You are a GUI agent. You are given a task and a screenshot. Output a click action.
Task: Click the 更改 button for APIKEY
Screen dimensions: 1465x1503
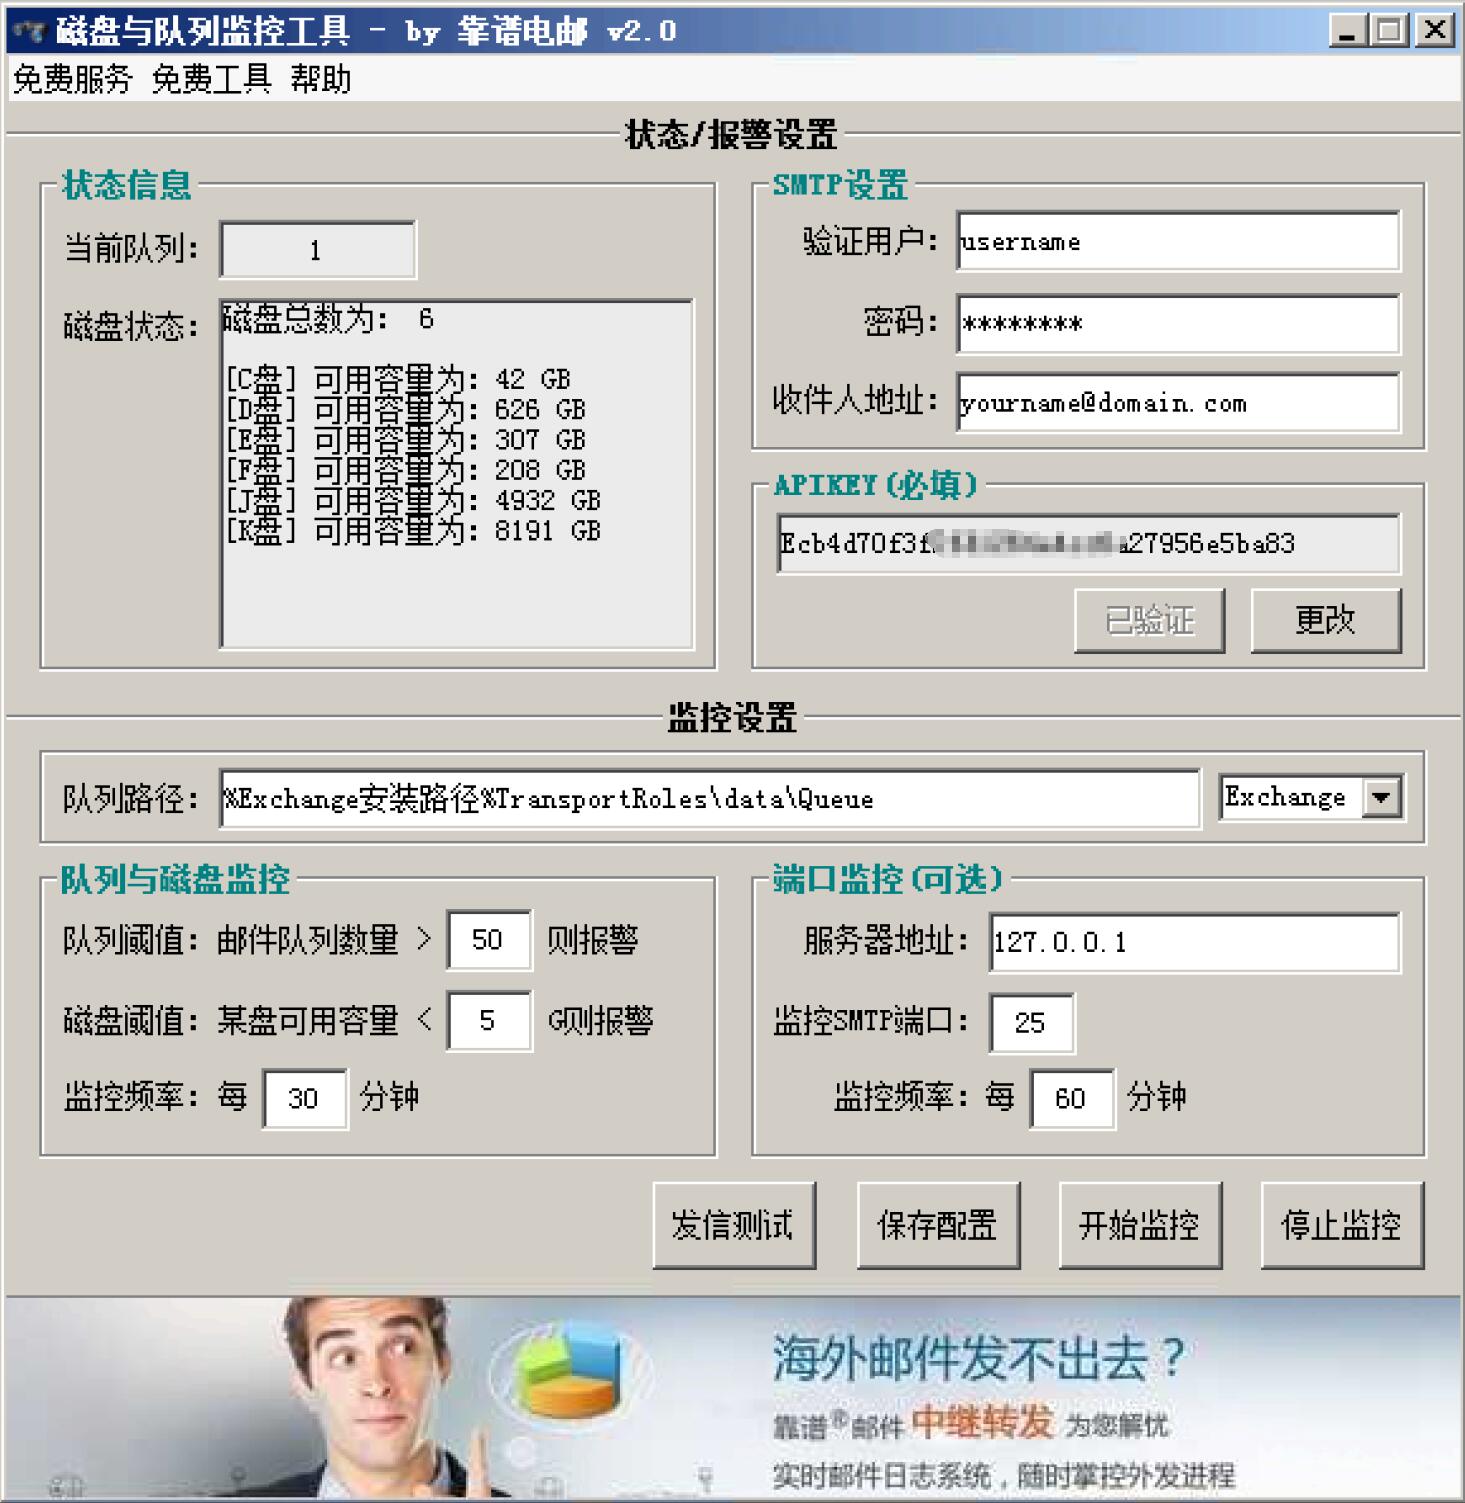[x=1325, y=620]
